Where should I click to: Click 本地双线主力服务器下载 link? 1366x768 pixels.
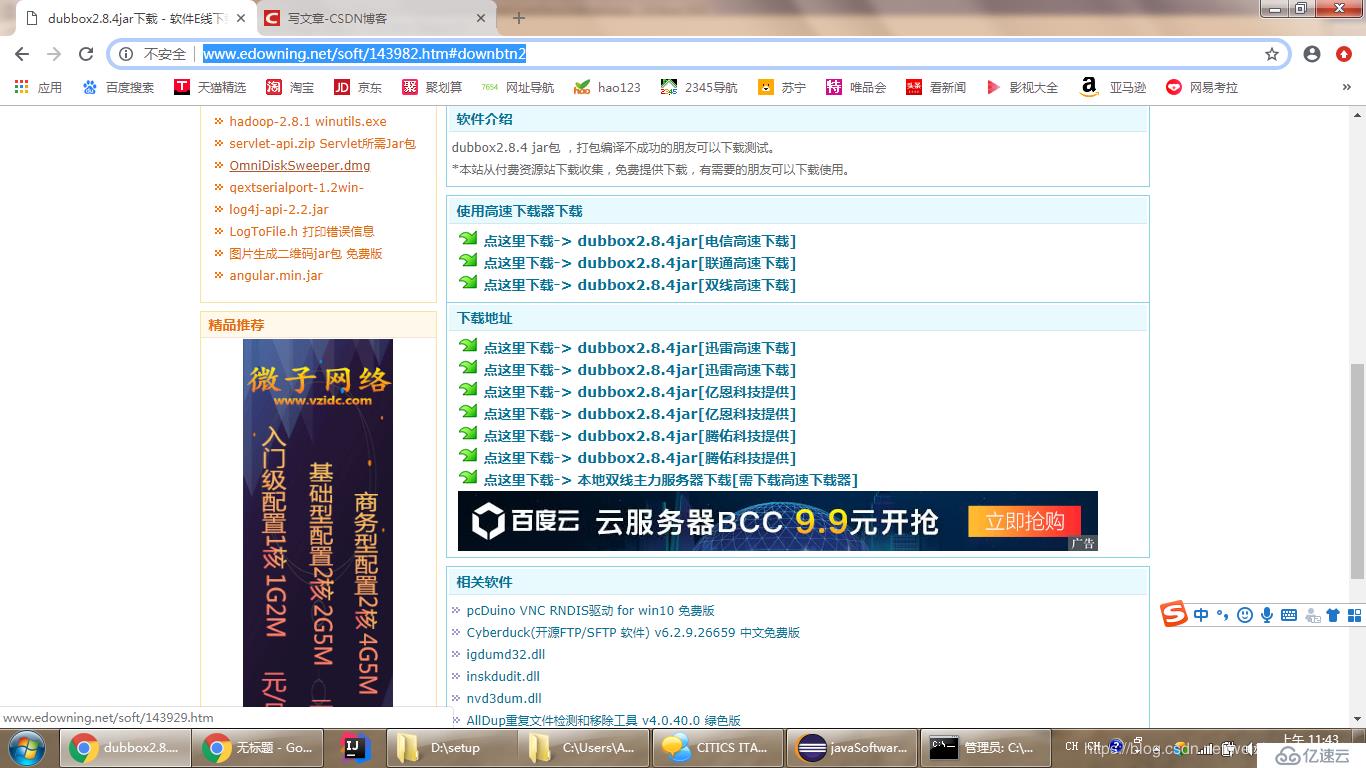670,480
